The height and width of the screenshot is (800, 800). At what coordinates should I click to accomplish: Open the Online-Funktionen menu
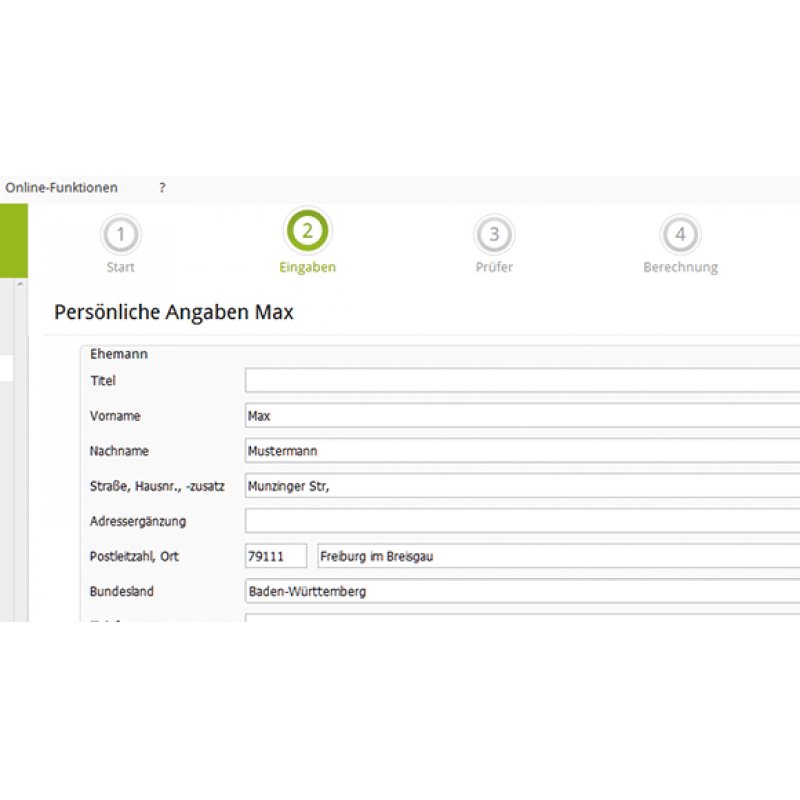click(x=61, y=187)
